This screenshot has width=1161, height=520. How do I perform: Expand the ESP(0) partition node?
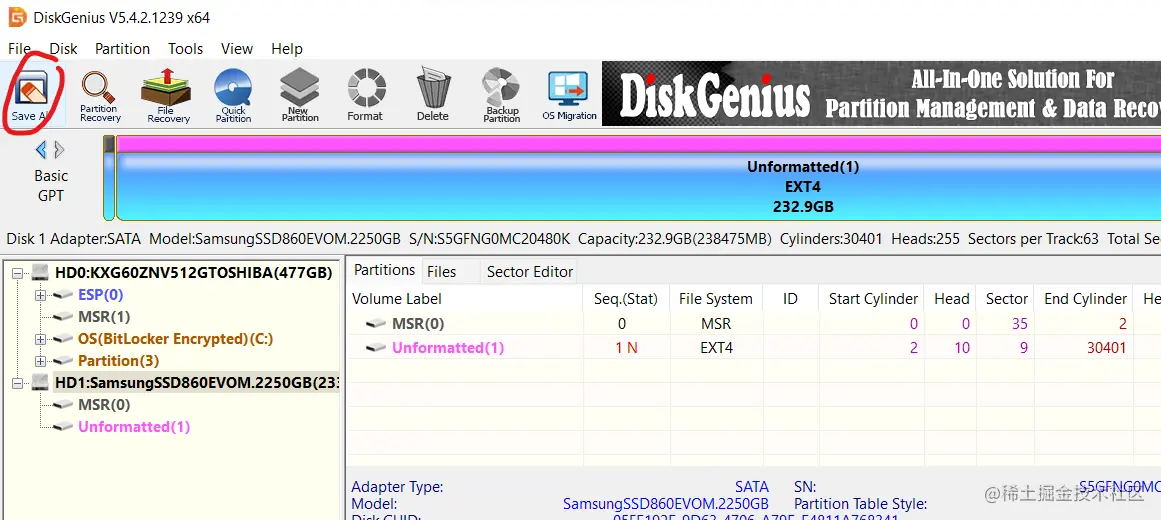41,295
